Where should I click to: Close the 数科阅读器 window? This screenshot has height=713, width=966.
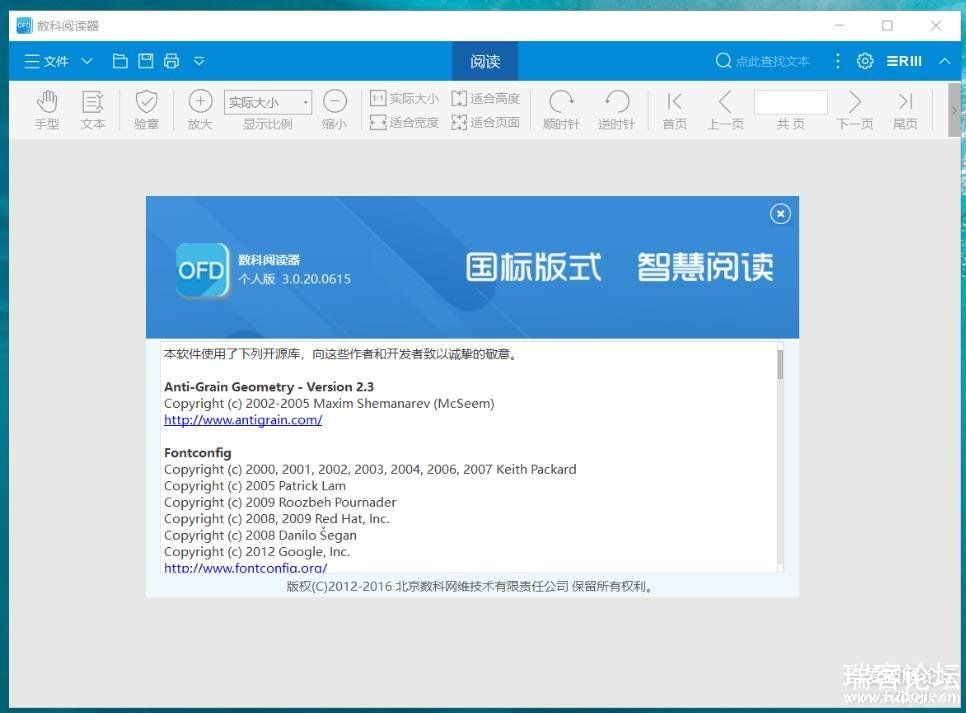pyautogui.click(x=936, y=25)
